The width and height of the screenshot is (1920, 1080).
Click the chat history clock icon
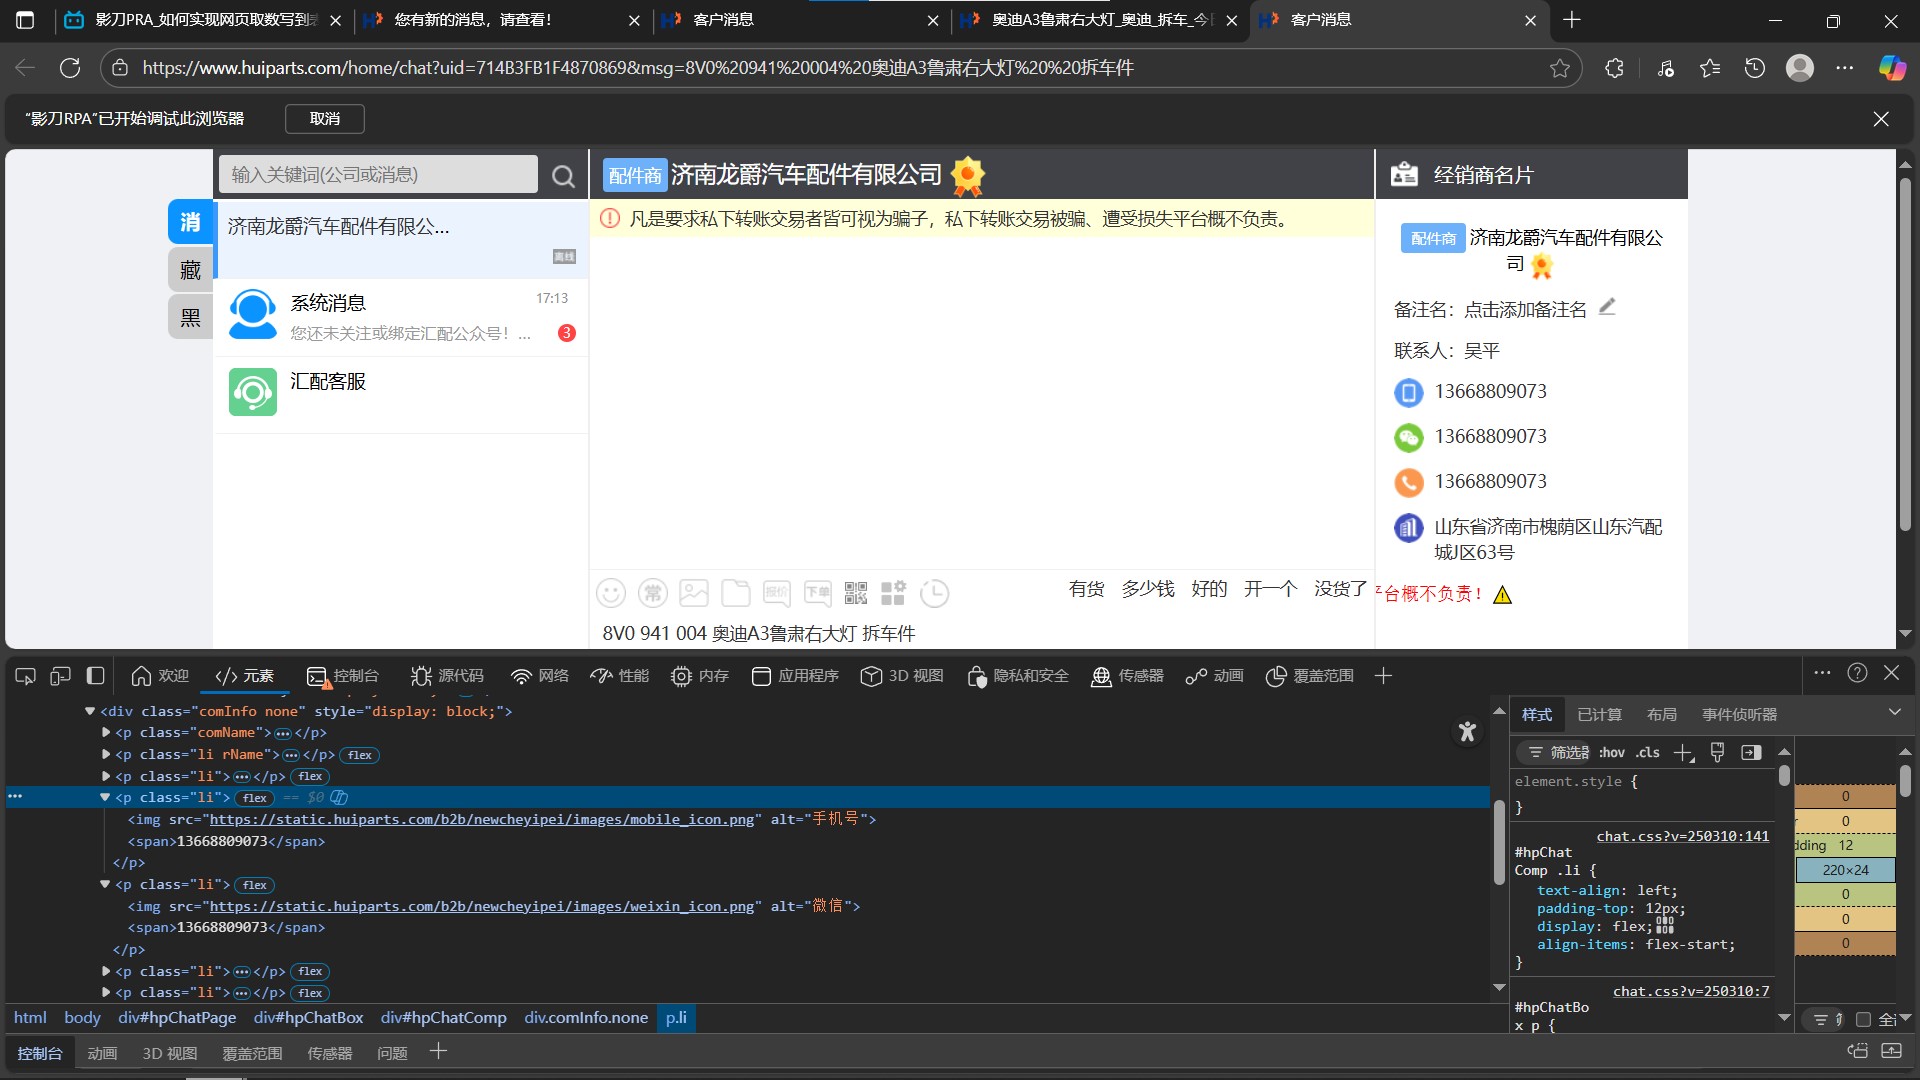(x=934, y=593)
